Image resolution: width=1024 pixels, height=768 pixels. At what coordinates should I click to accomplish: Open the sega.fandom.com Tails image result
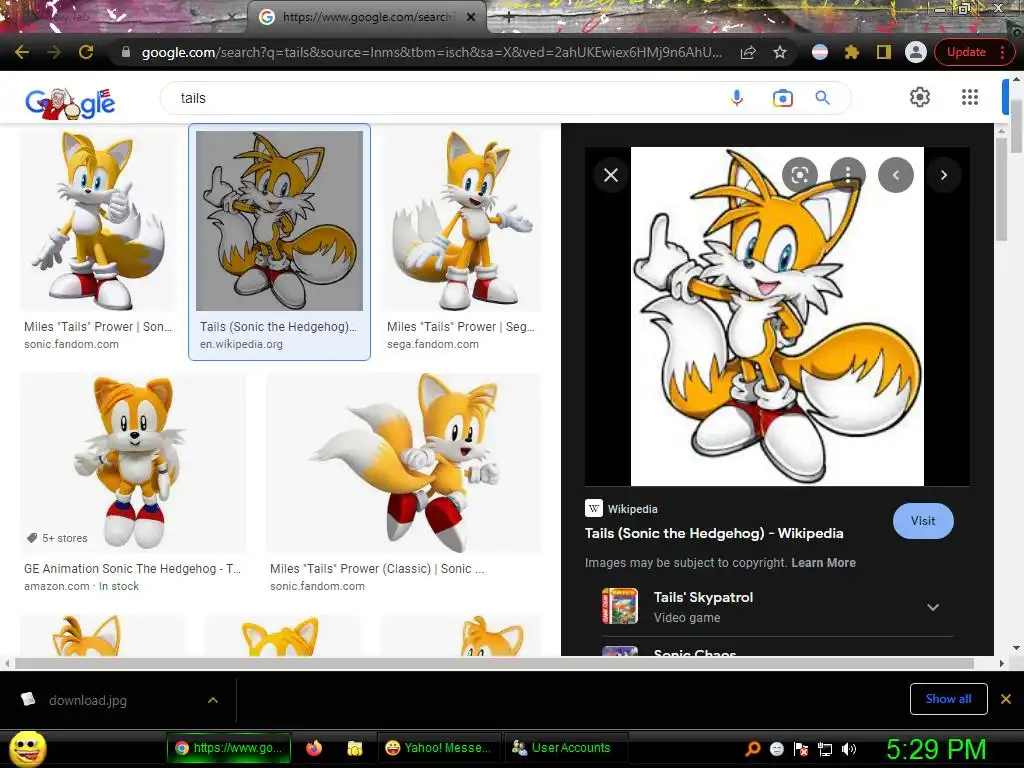tap(462, 219)
